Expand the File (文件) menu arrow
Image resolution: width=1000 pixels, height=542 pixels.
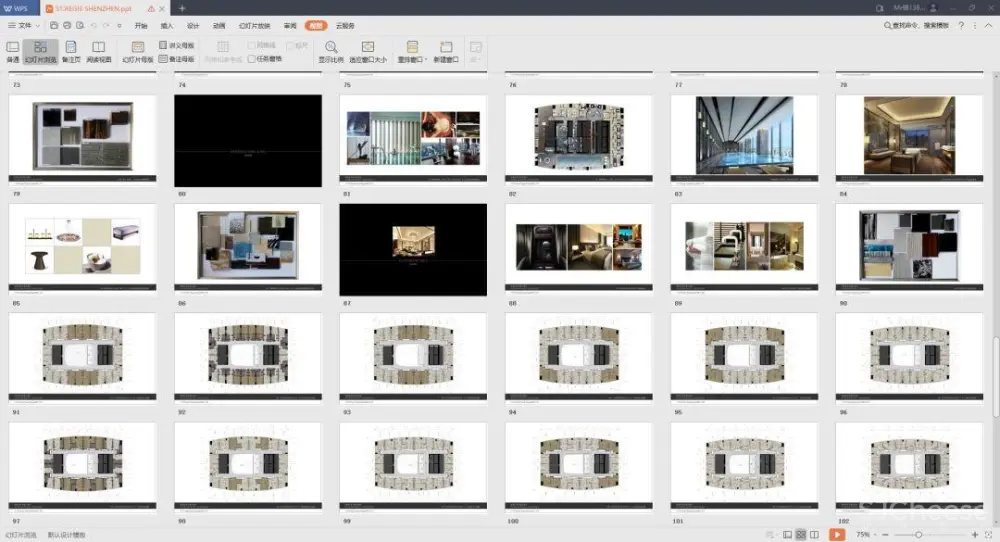(x=38, y=26)
